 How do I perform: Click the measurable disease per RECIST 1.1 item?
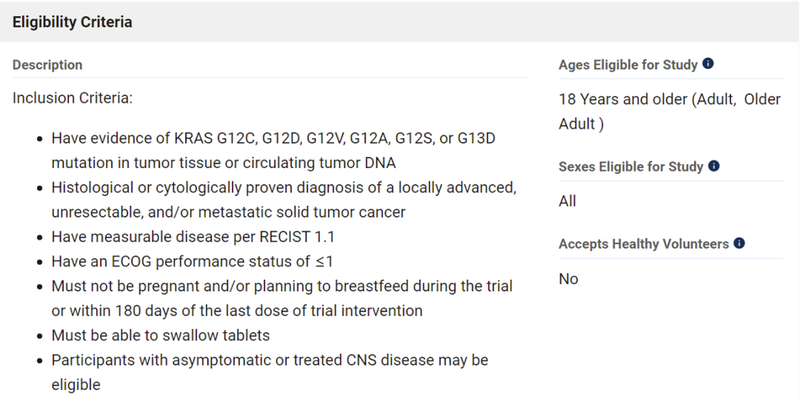tap(185, 237)
